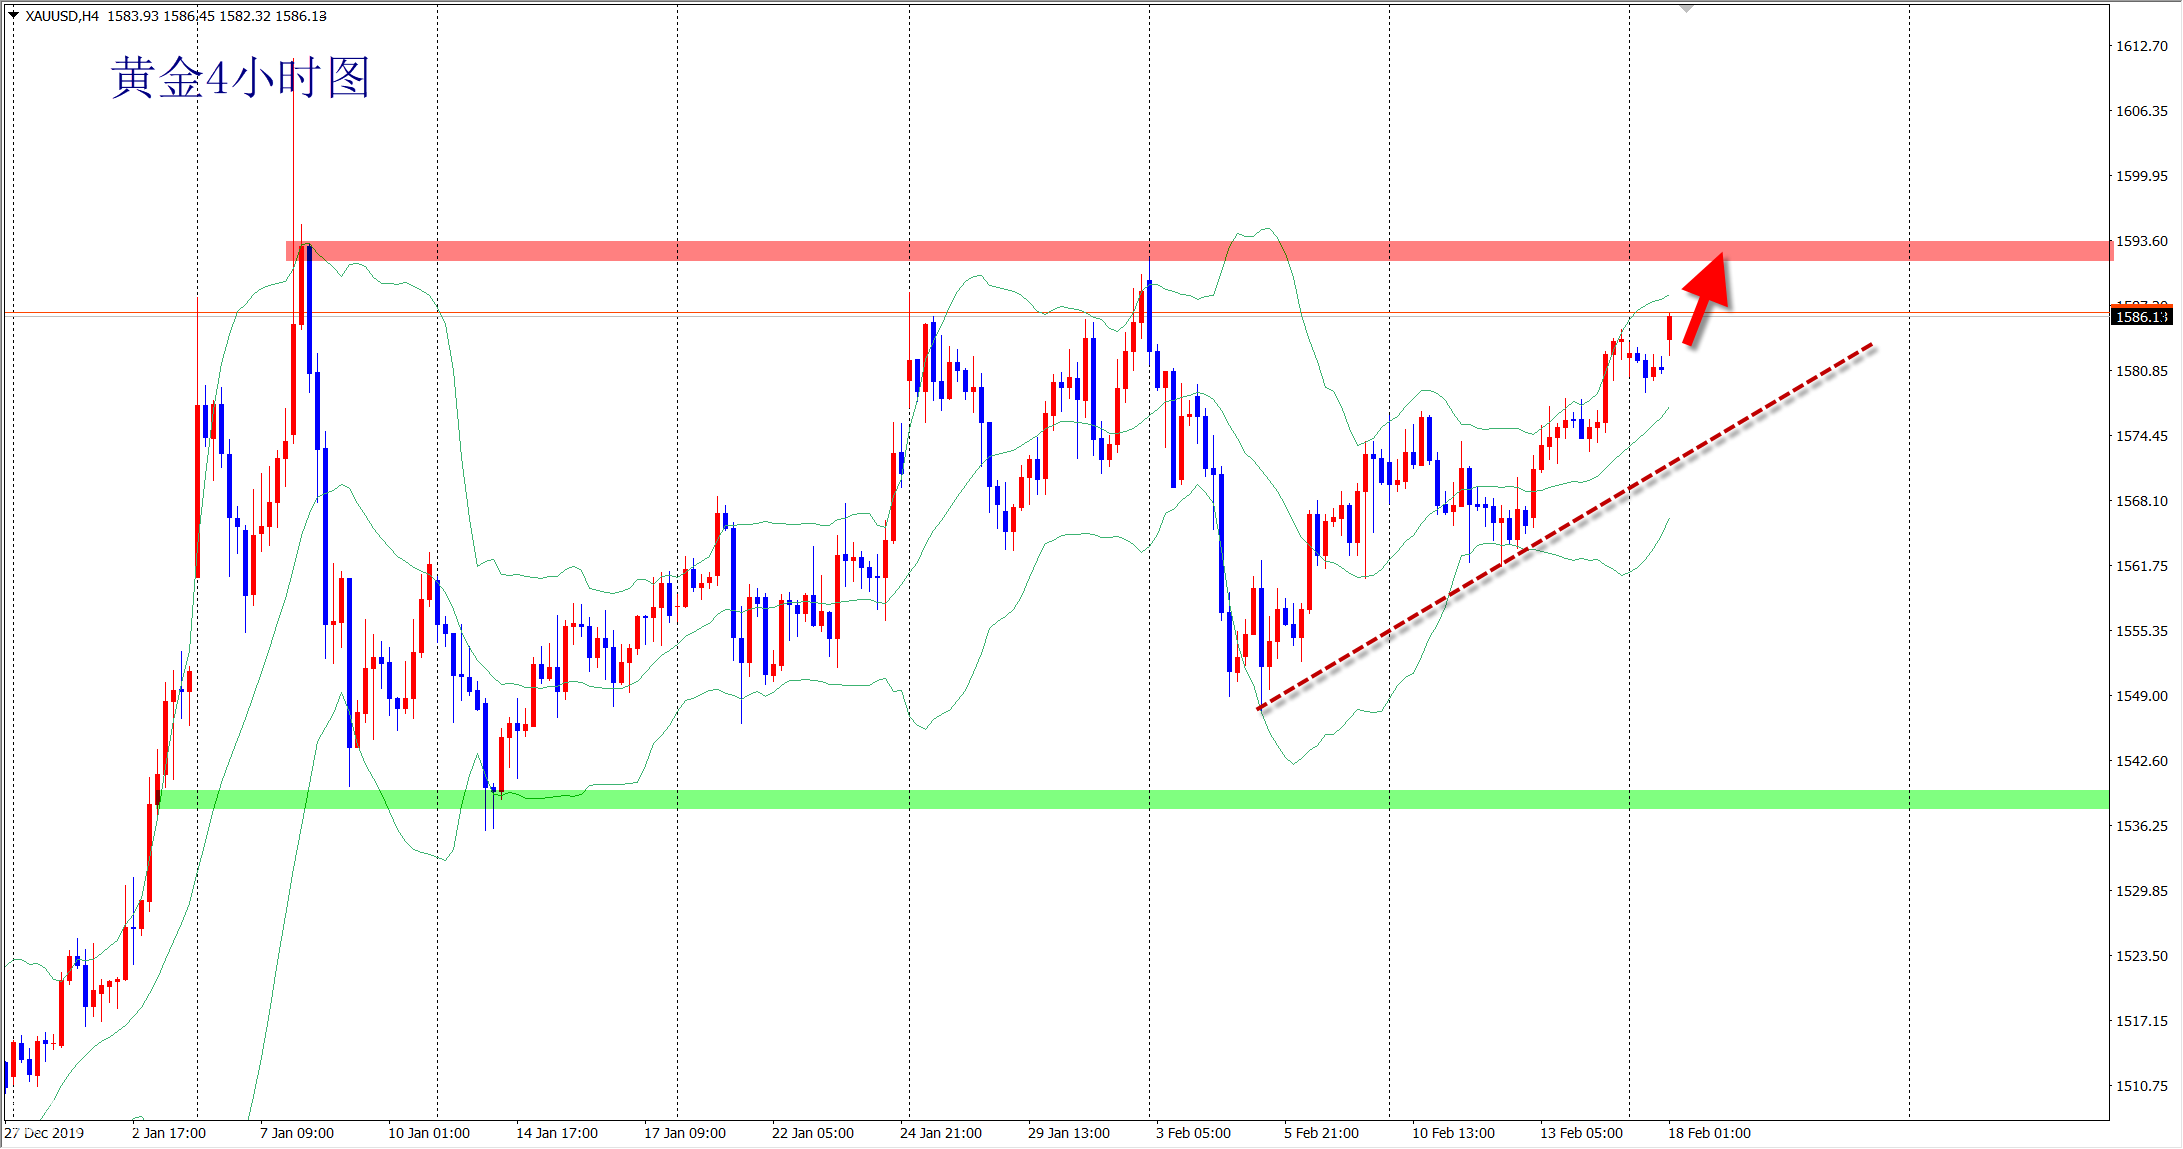Click the gray chart shift triangle marker

pos(1686,8)
